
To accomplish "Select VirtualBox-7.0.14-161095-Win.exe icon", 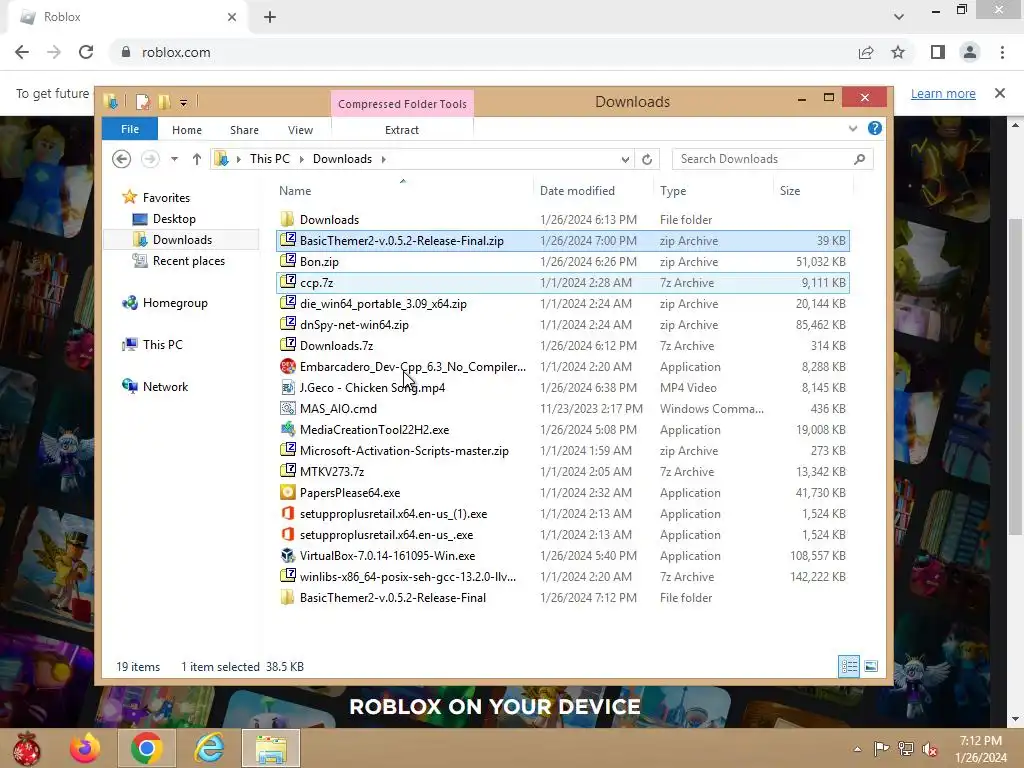I will point(287,555).
